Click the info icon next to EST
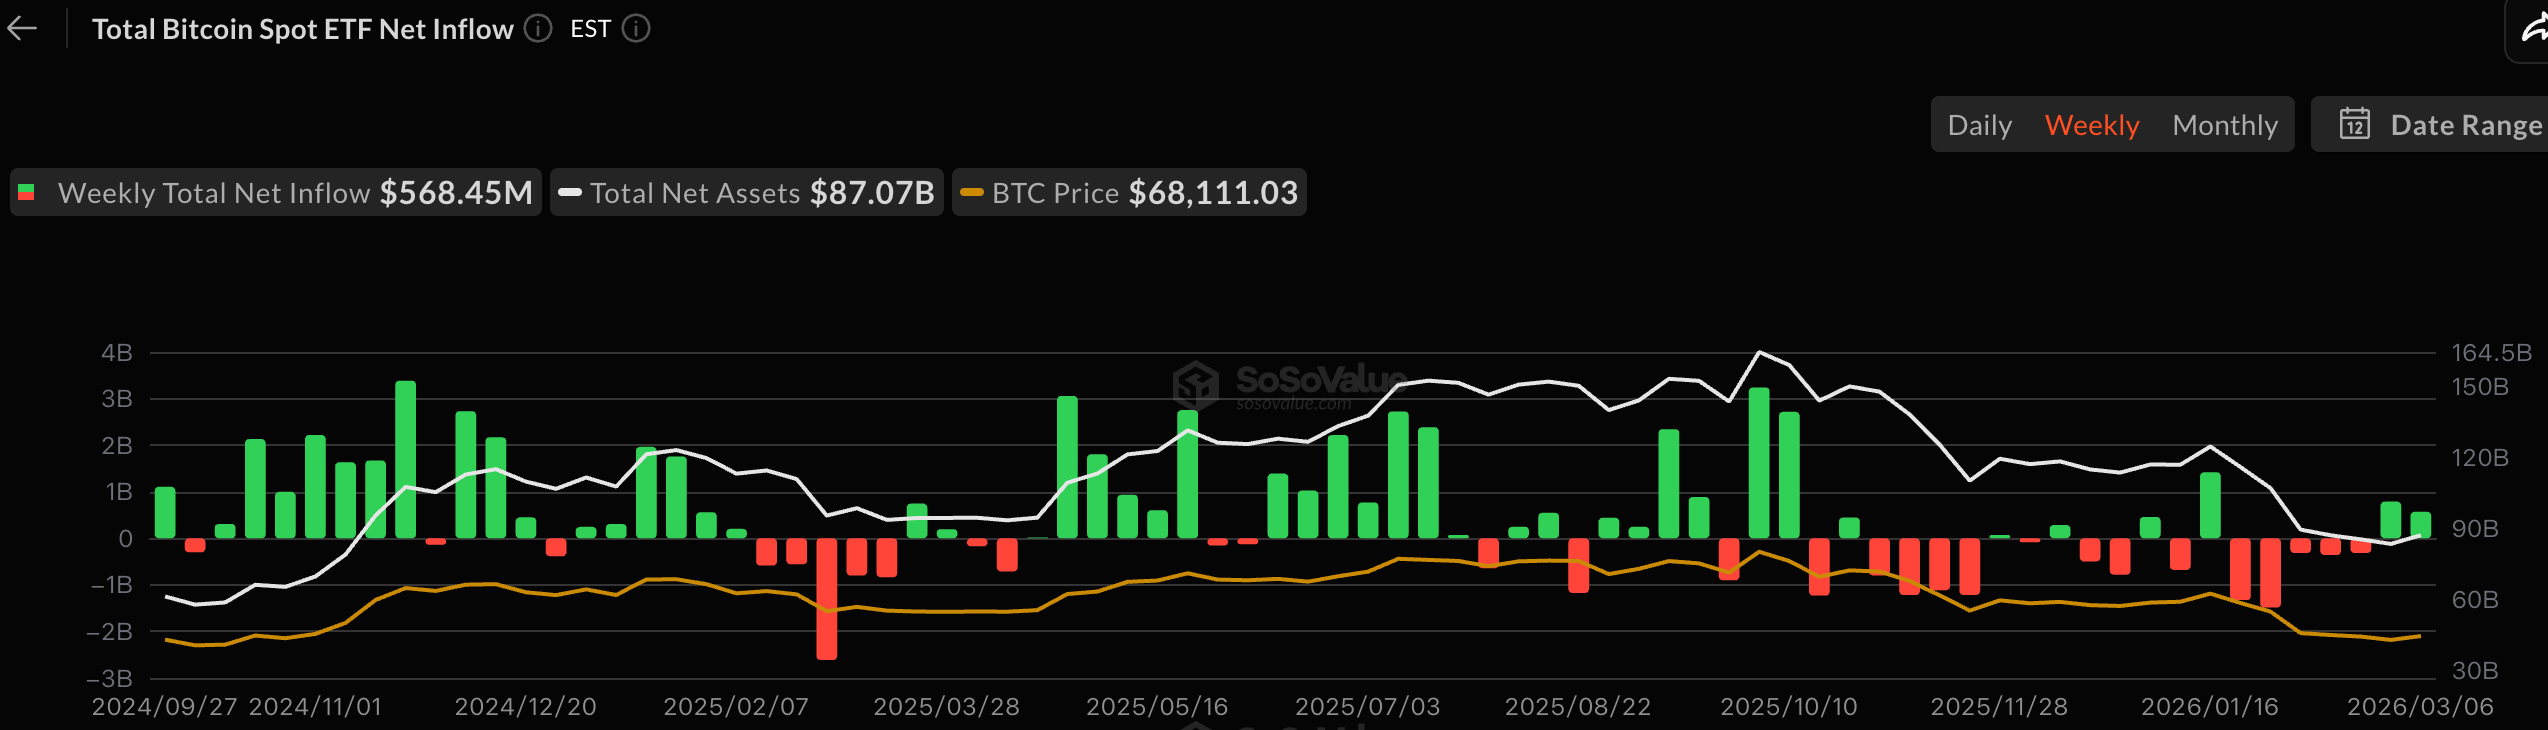Screen dimensions: 2548x730 [x=636, y=29]
